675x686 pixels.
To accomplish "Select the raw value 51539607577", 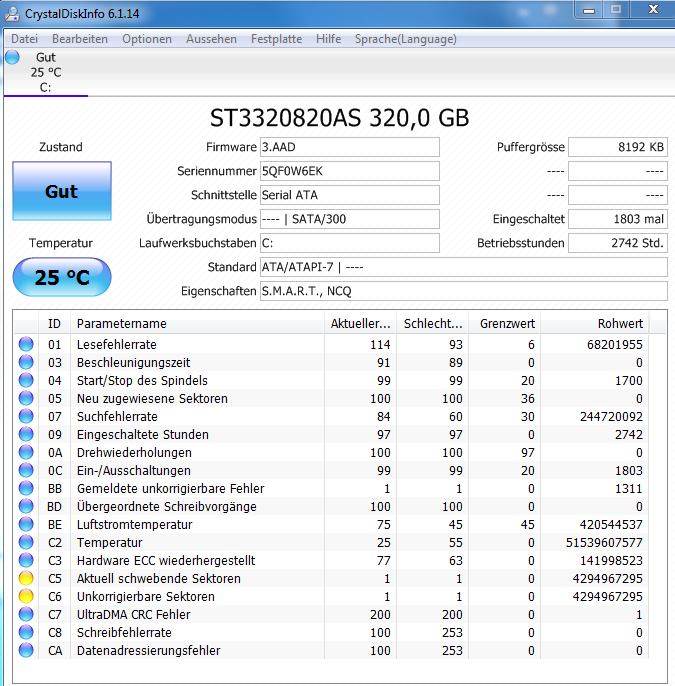I will point(604,542).
